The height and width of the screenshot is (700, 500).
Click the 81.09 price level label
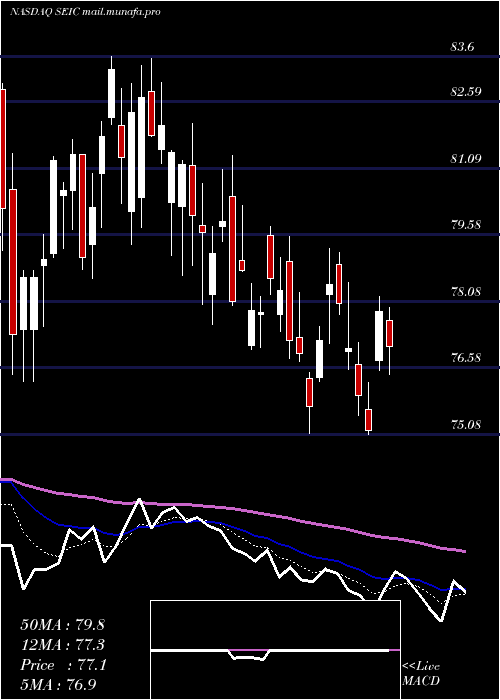click(x=466, y=158)
